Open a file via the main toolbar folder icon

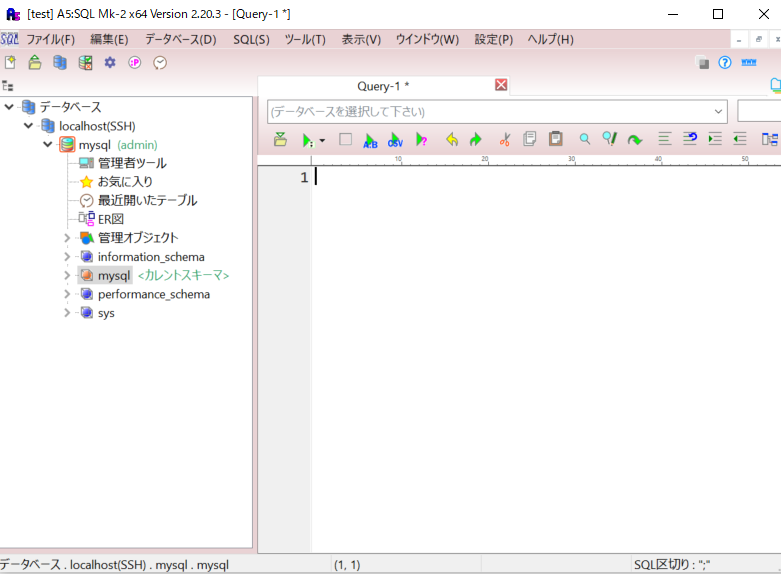[x=35, y=63]
